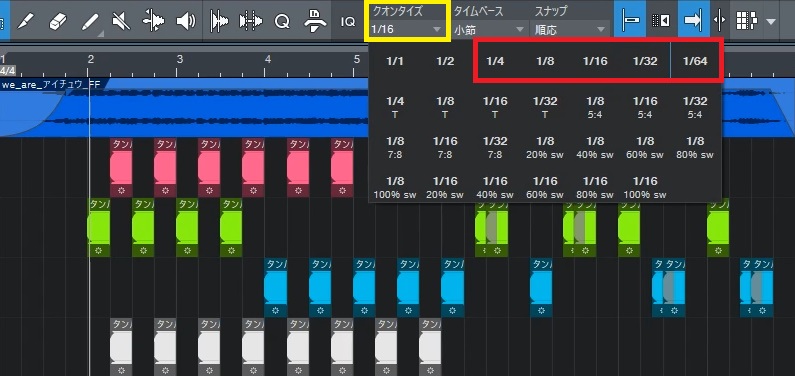Select the Split (knife) tool
This screenshot has width=795, height=376.
[x=25, y=20]
